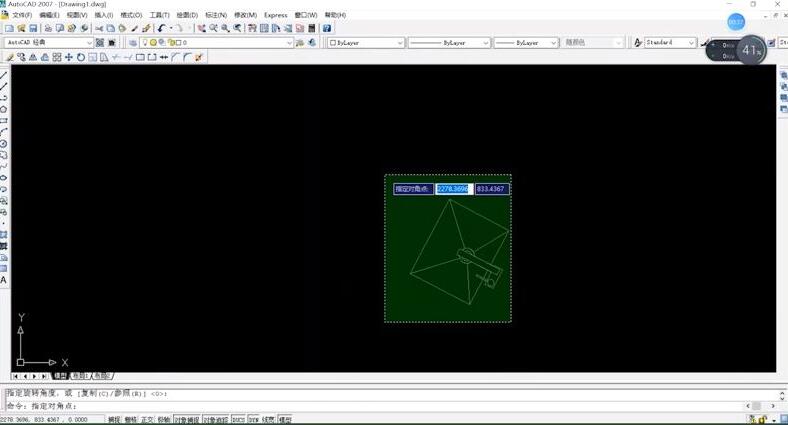Toggle 正交 ortho mode in status bar

point(147,419)
